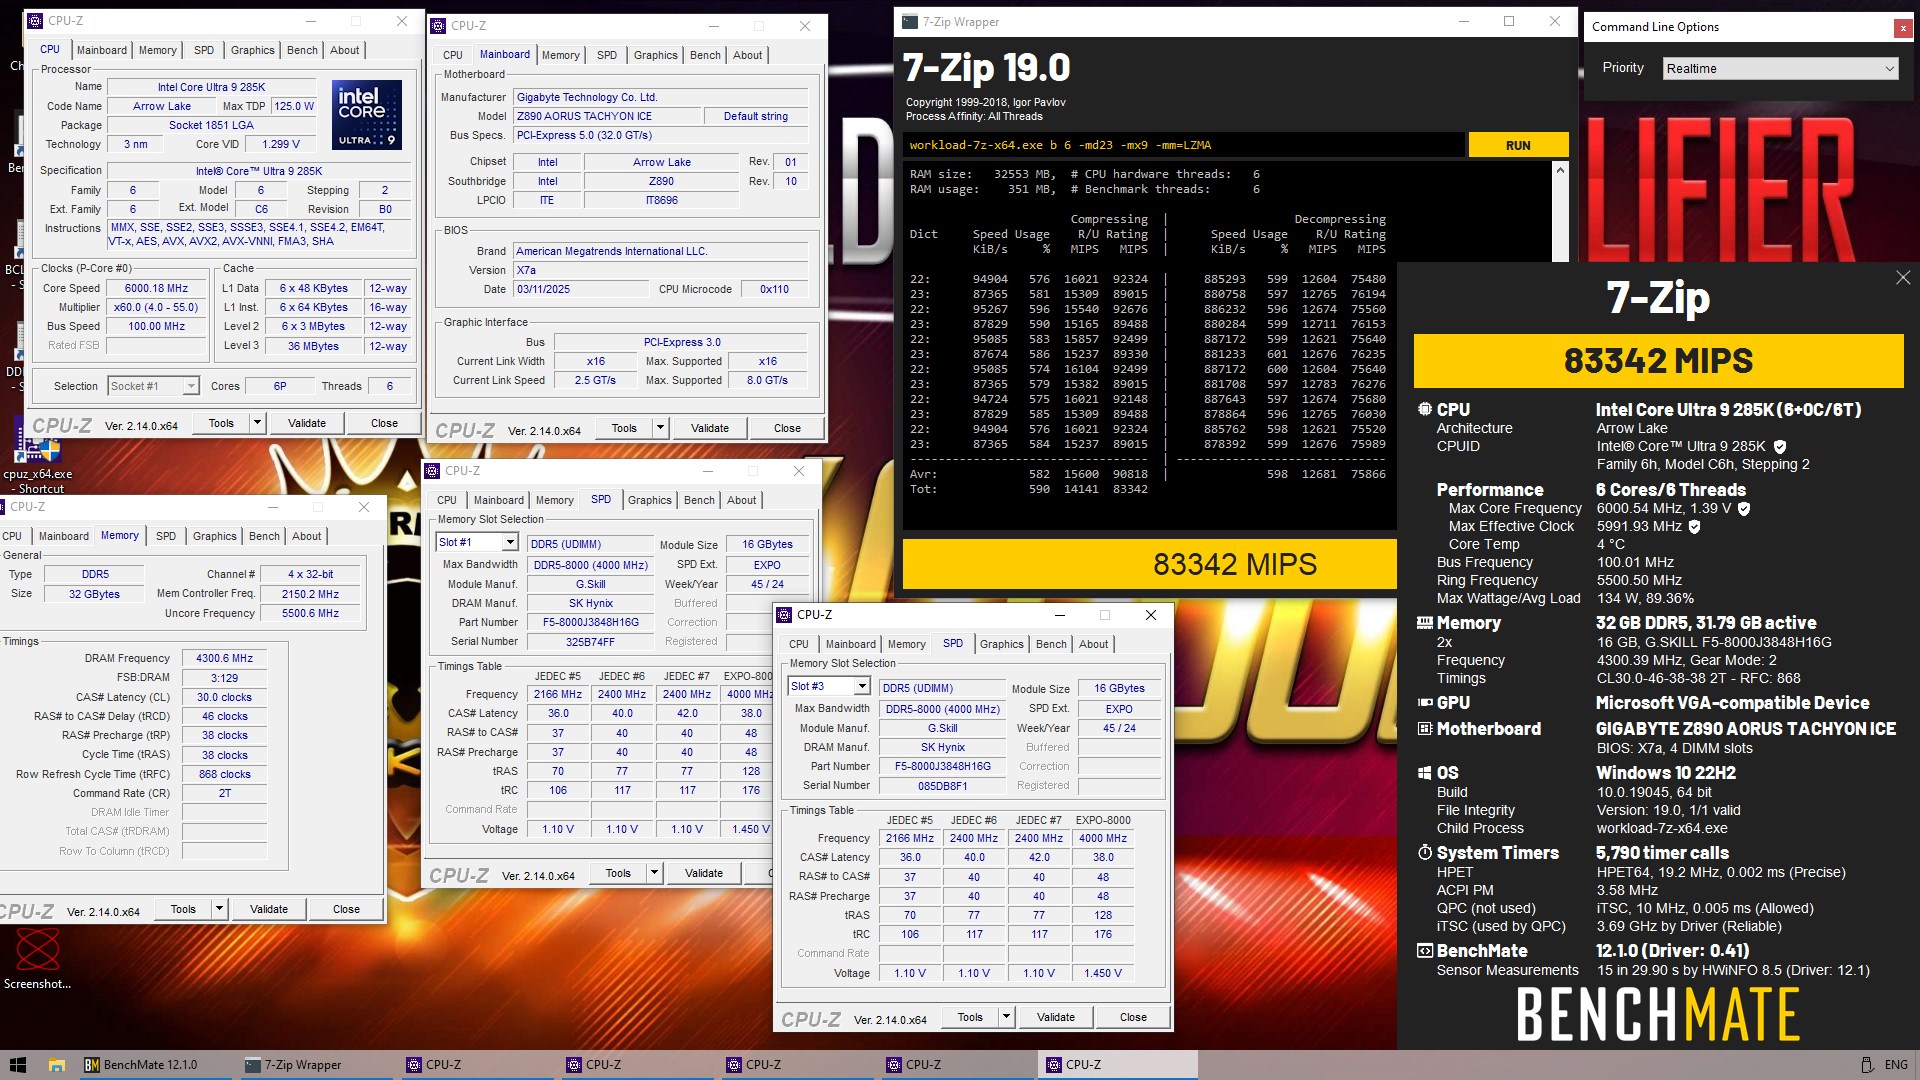The image size is (1920, 1080).
Task: Click Serial Number 085DB8F1 field
Action: pos(942,786)
